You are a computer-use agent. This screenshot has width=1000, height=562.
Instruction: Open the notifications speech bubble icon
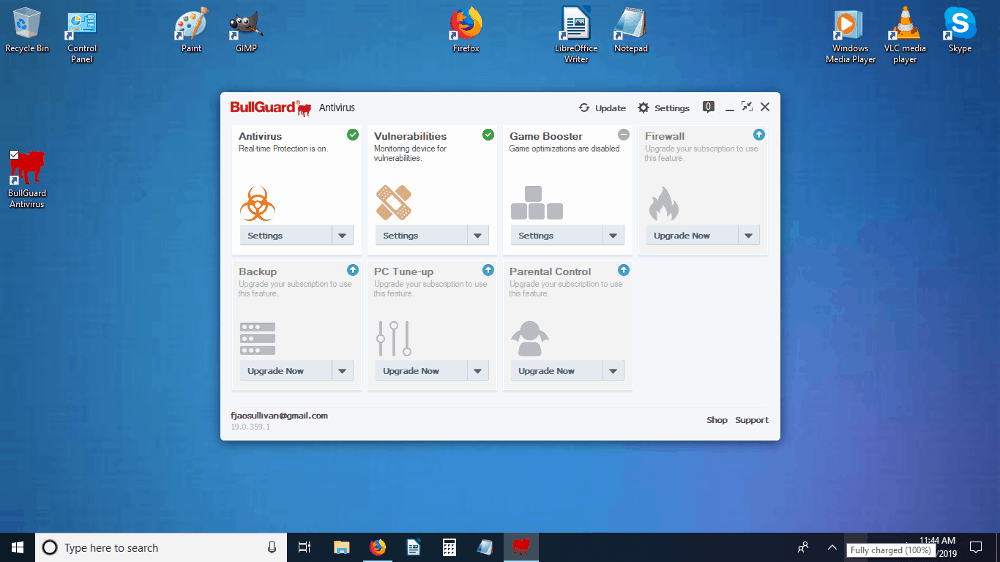(x=708, y=107)
